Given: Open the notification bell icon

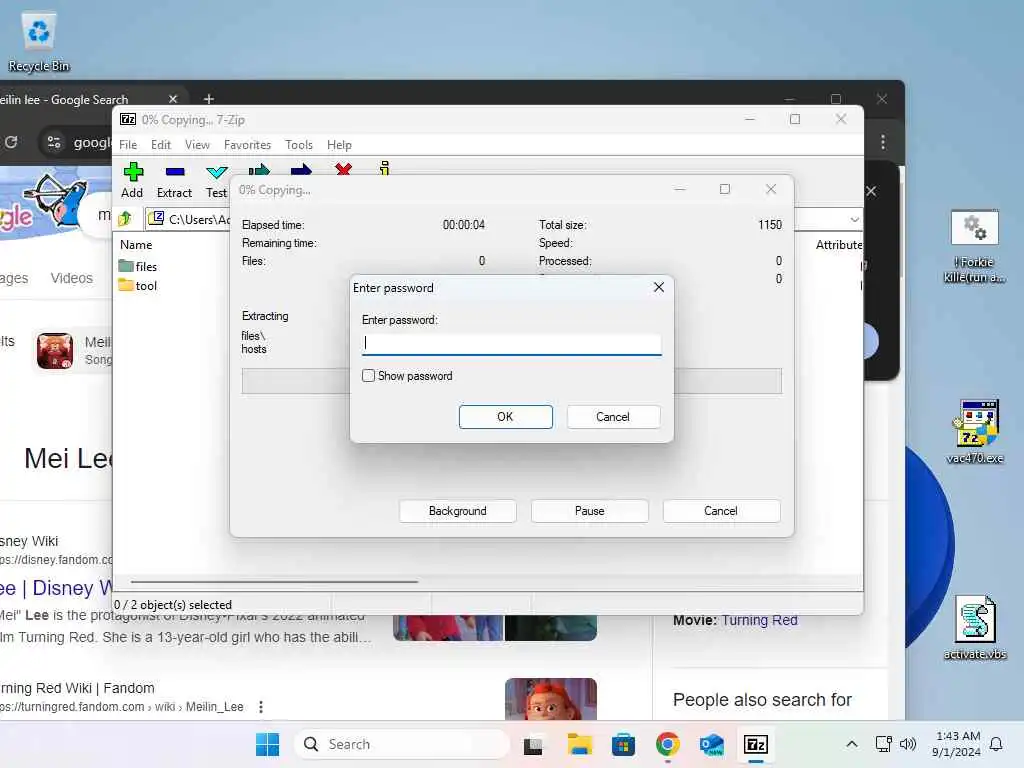Looking at the screenshot, I should [x=996, y=744].
